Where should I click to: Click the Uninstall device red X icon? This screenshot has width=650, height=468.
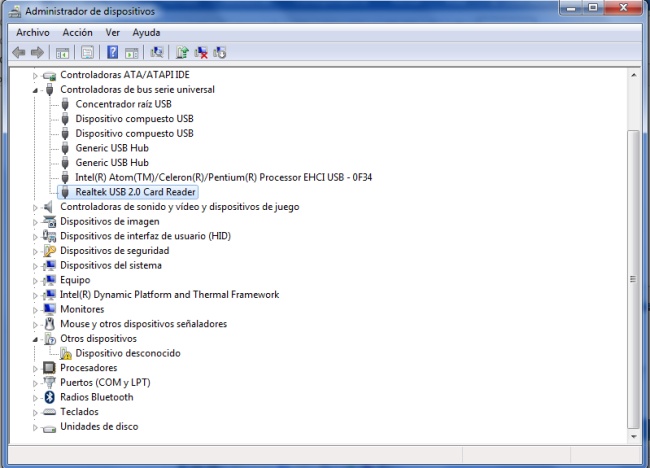click(x=201, y=52)
